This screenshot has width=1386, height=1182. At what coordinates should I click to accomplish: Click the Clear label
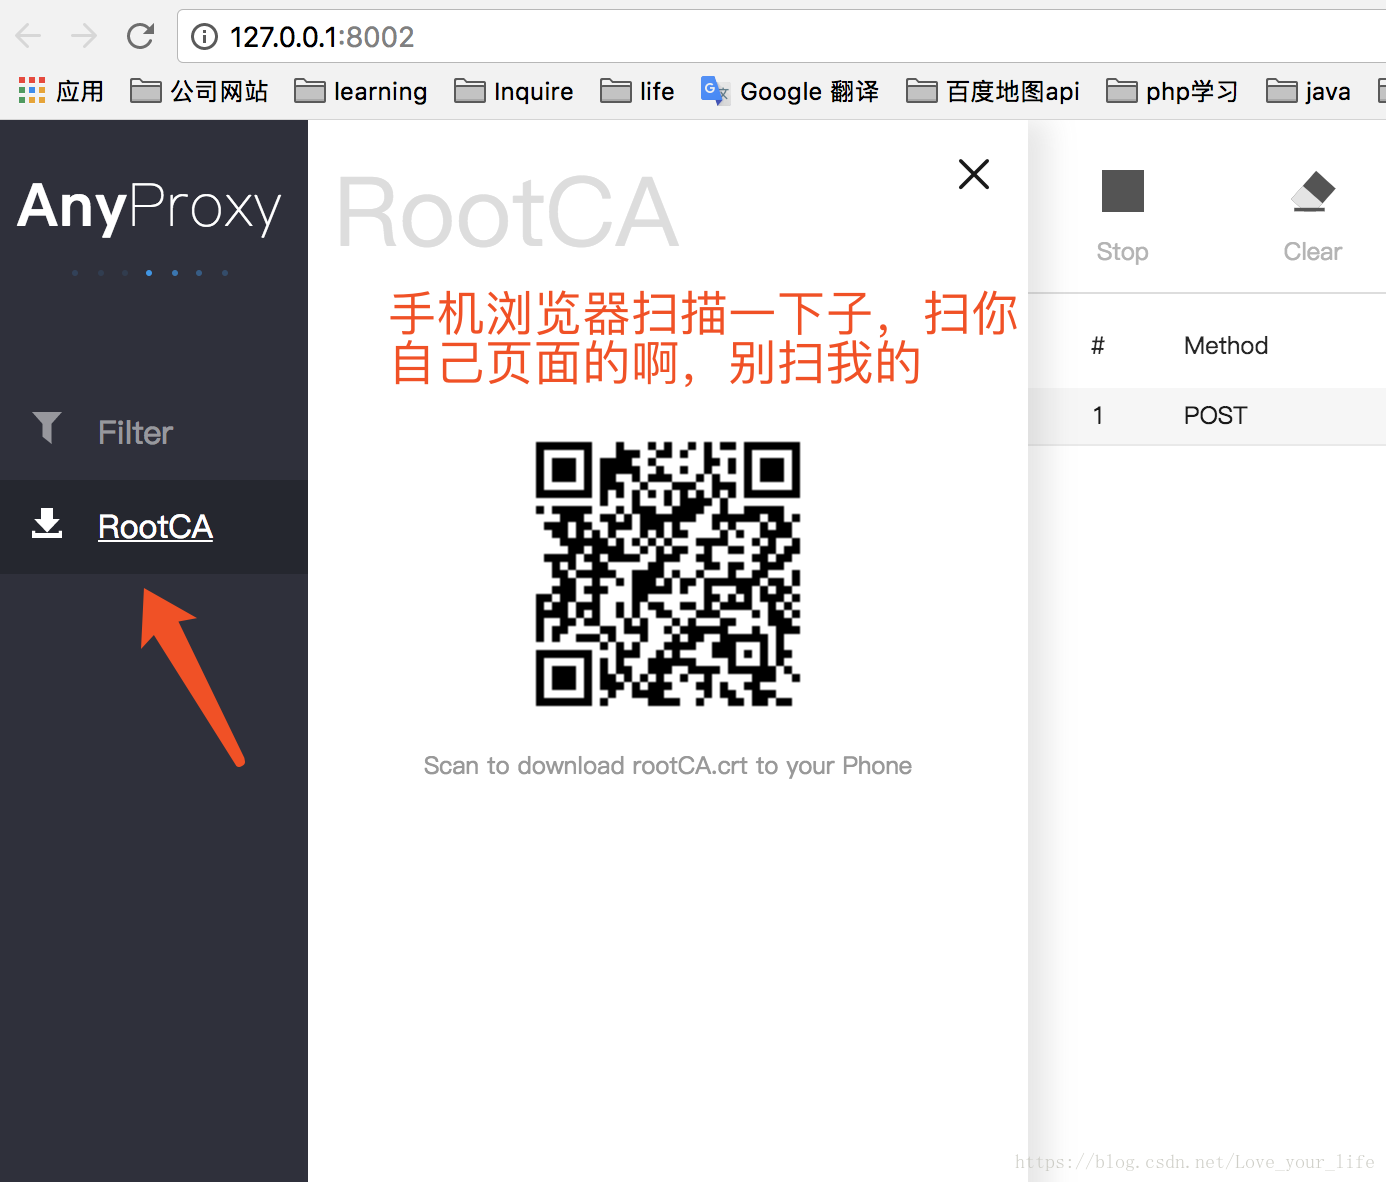1313,252
